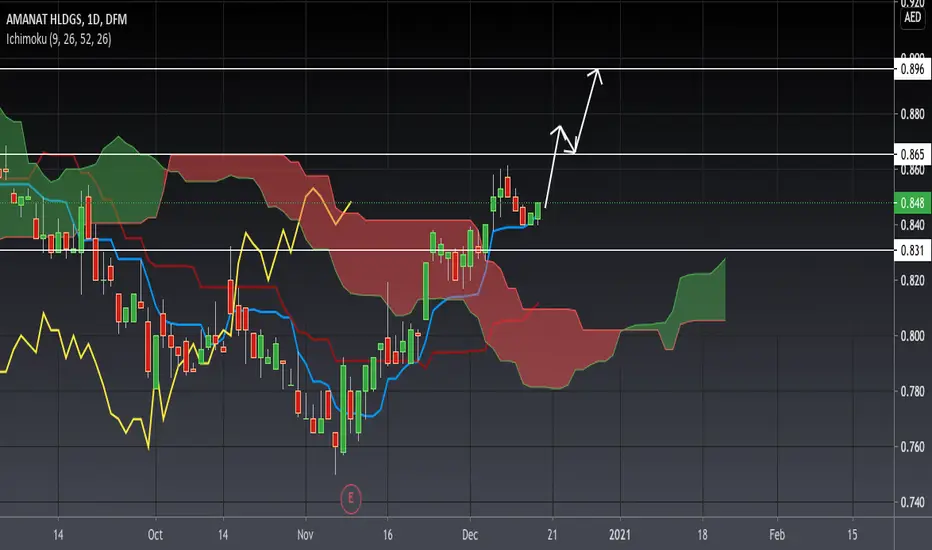Click the 0.800 price scale value
The height and width of the screenshot is (550, 932).
[x=912, y=335]
